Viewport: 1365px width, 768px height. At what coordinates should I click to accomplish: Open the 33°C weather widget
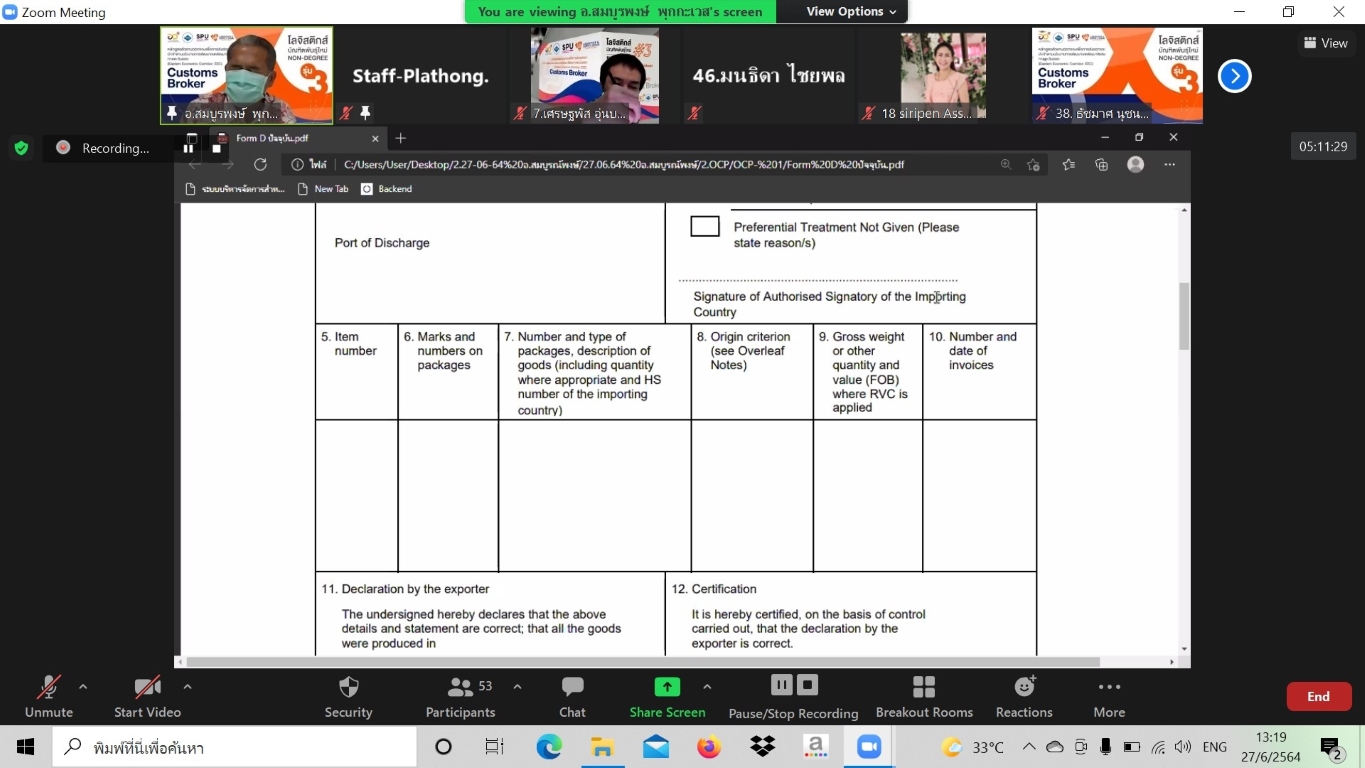[x=973, y=747]
